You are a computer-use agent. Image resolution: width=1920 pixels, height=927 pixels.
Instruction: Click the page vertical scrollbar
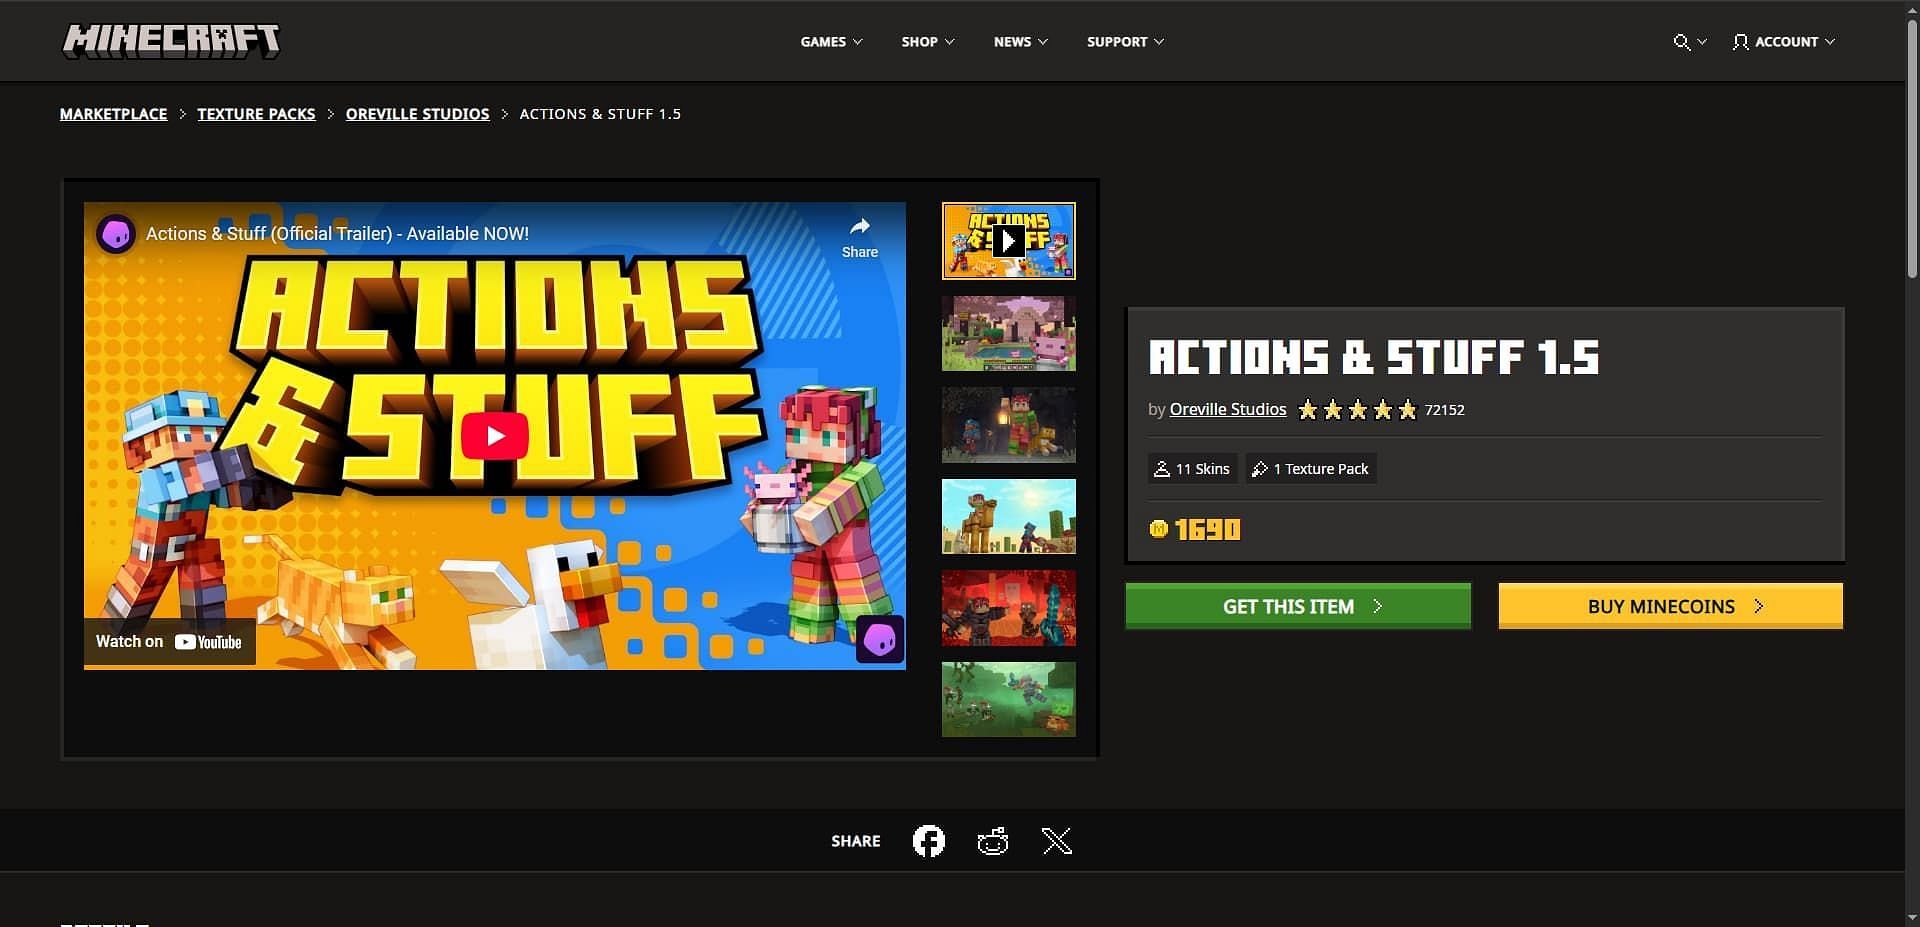pyautogui.click(x=1912, y=150)
